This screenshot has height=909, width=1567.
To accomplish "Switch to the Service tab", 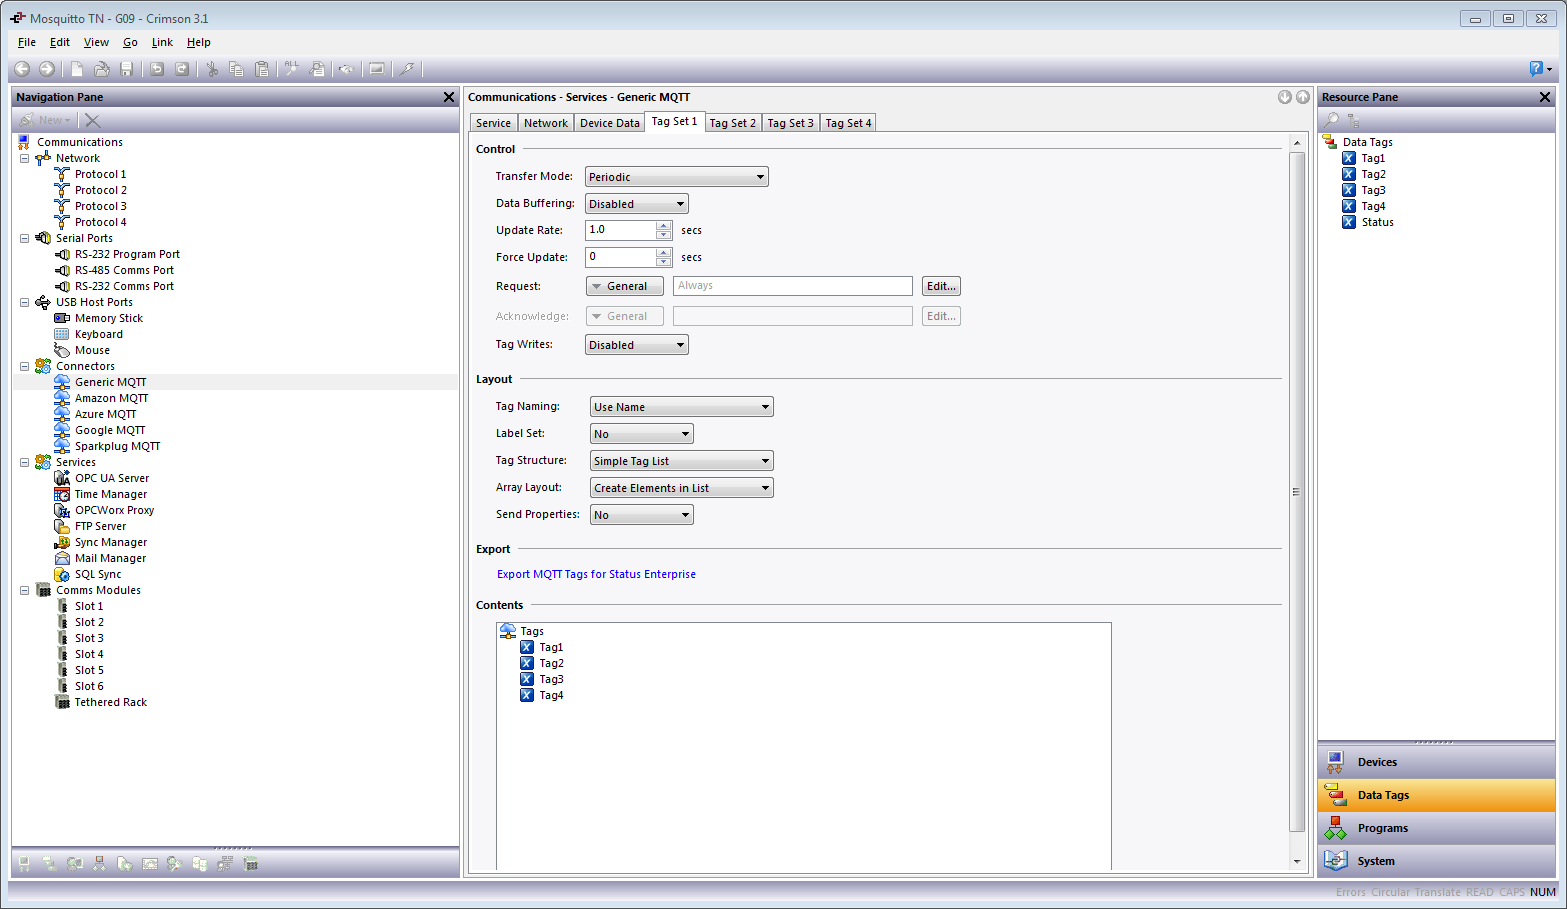I will click(493, 123).
